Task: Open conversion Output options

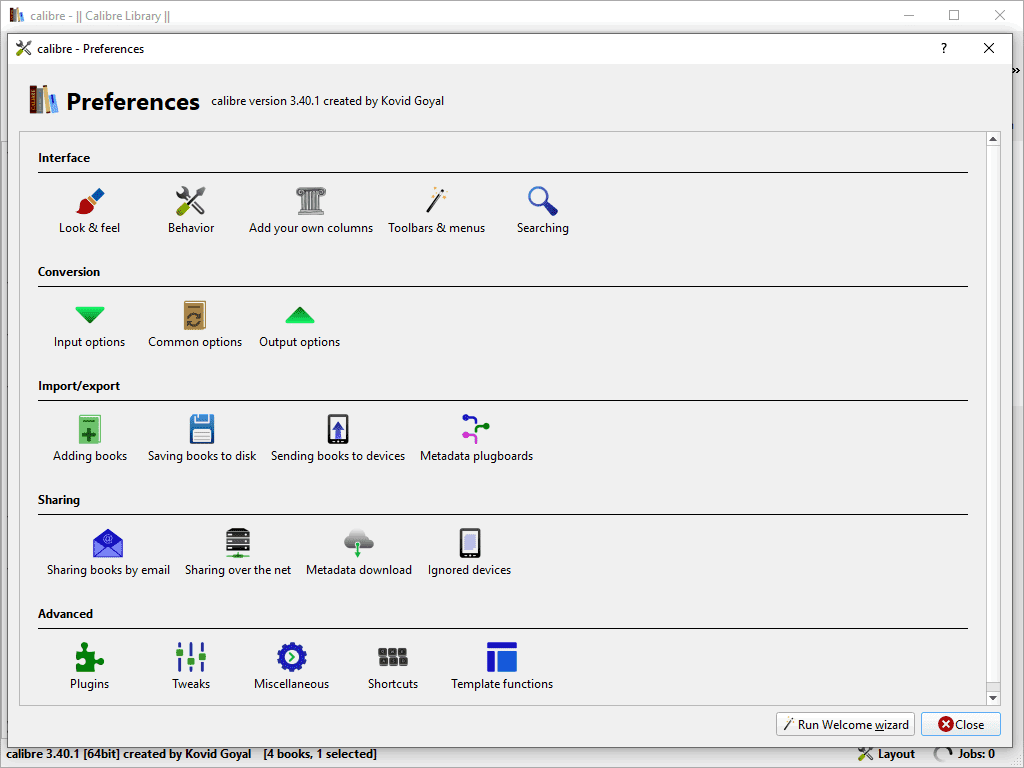Action: click(300, 325)
